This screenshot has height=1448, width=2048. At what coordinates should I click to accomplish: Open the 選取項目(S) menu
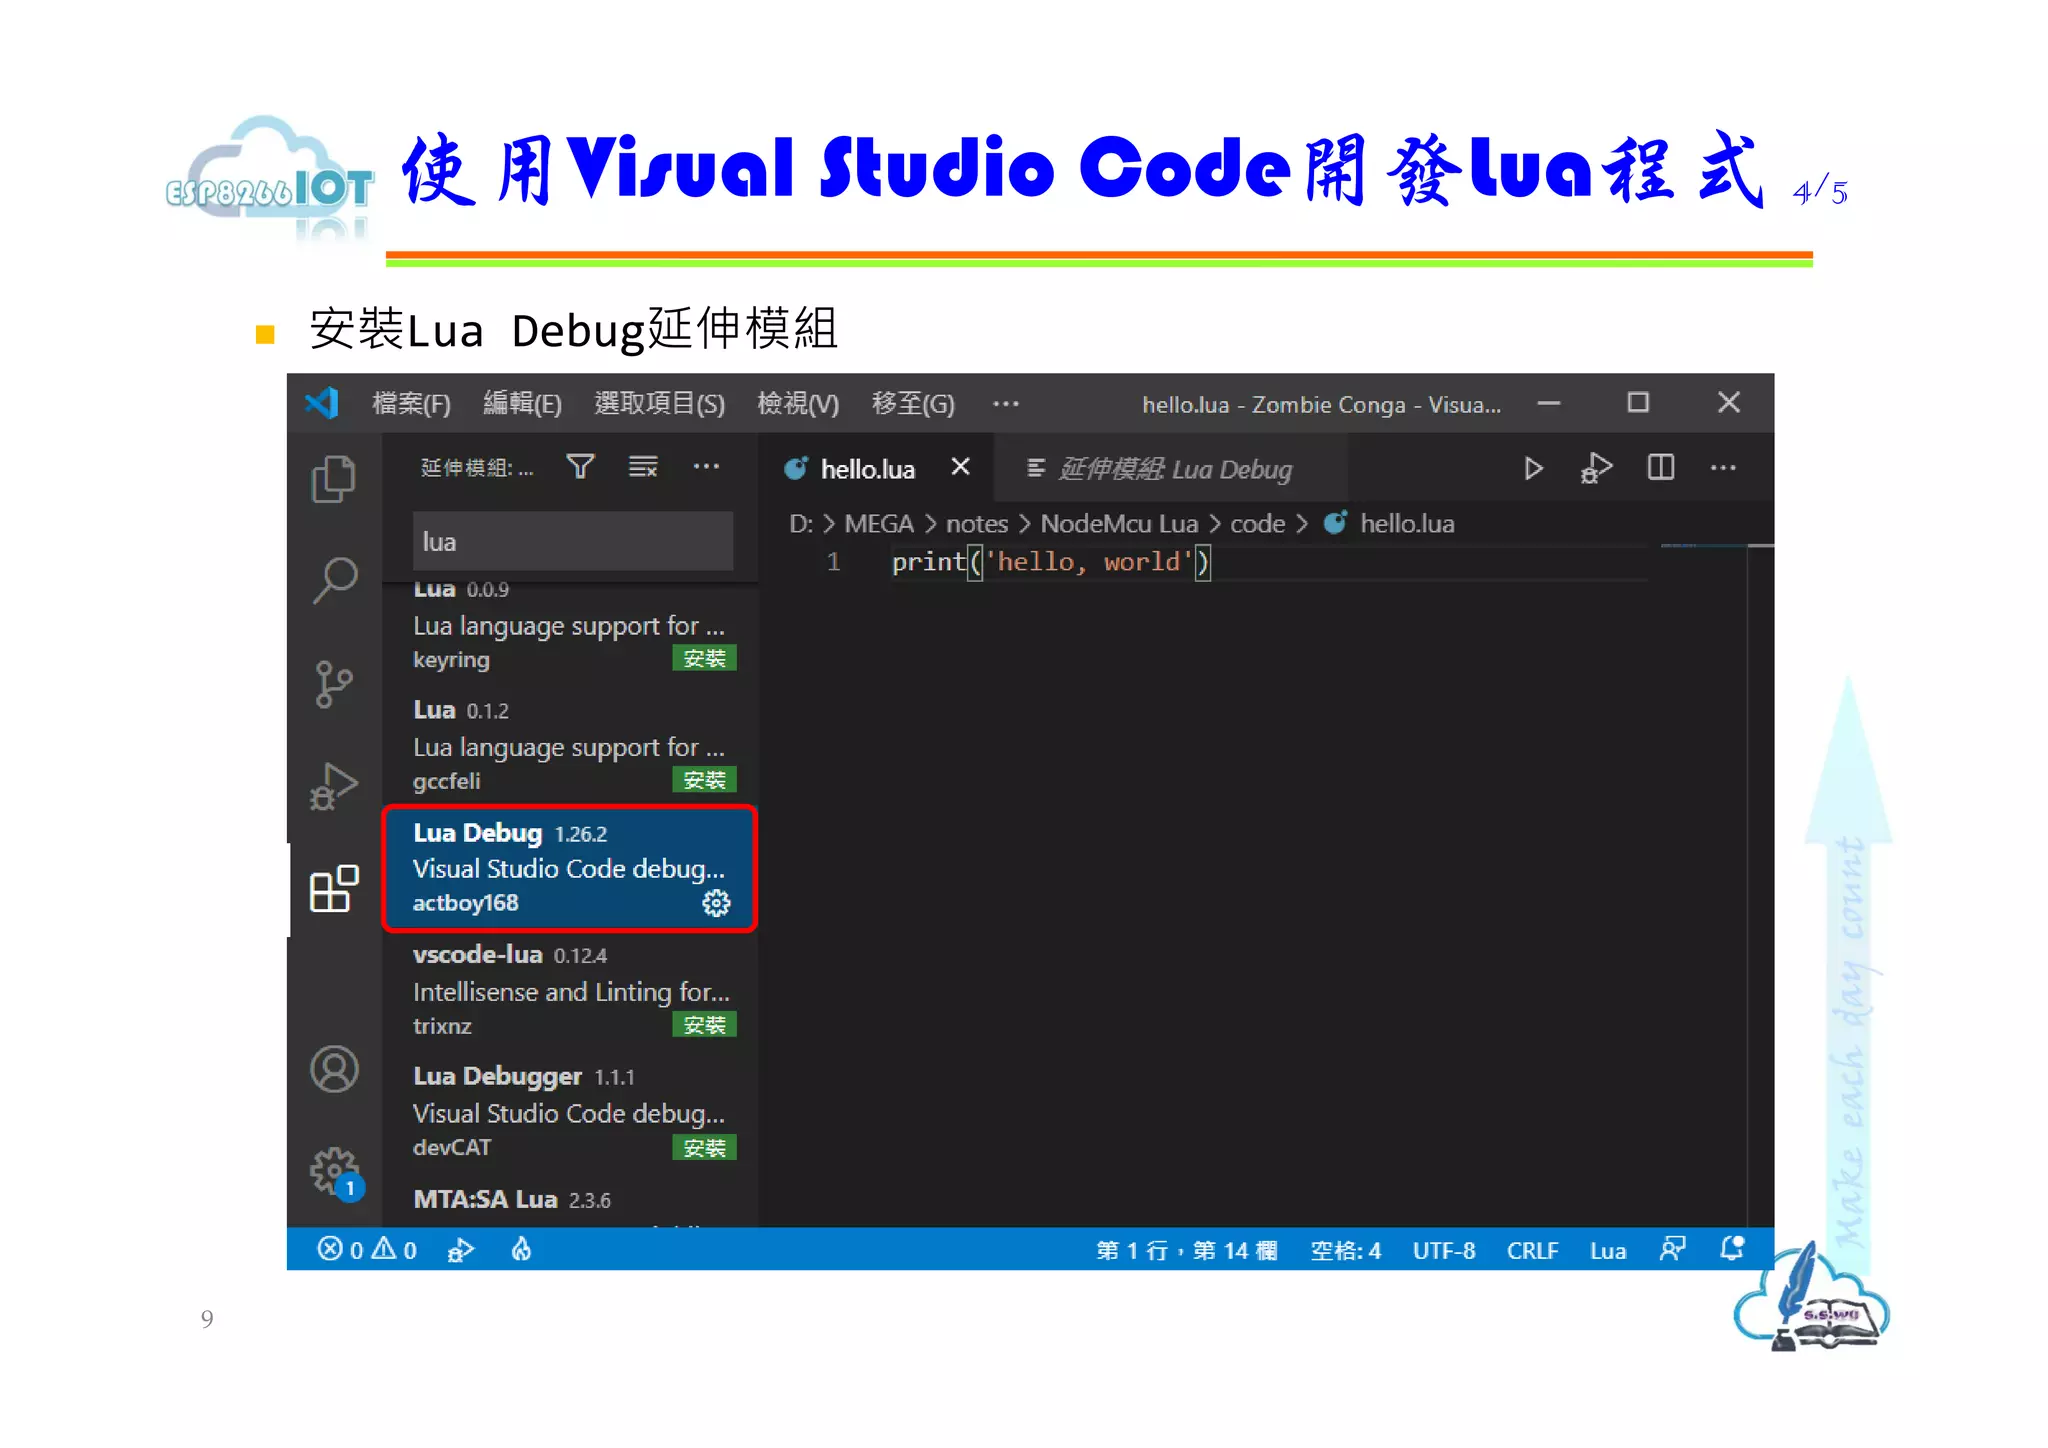click(x=659, y=404)
